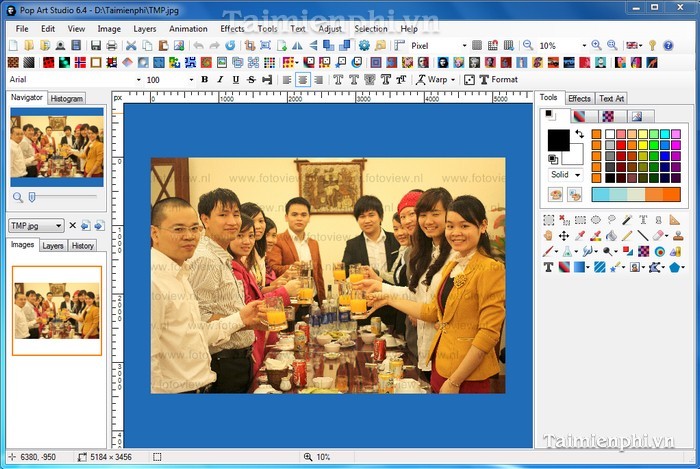
Task: Toggle Underline text formatting
Action: [x=236, y=80]
